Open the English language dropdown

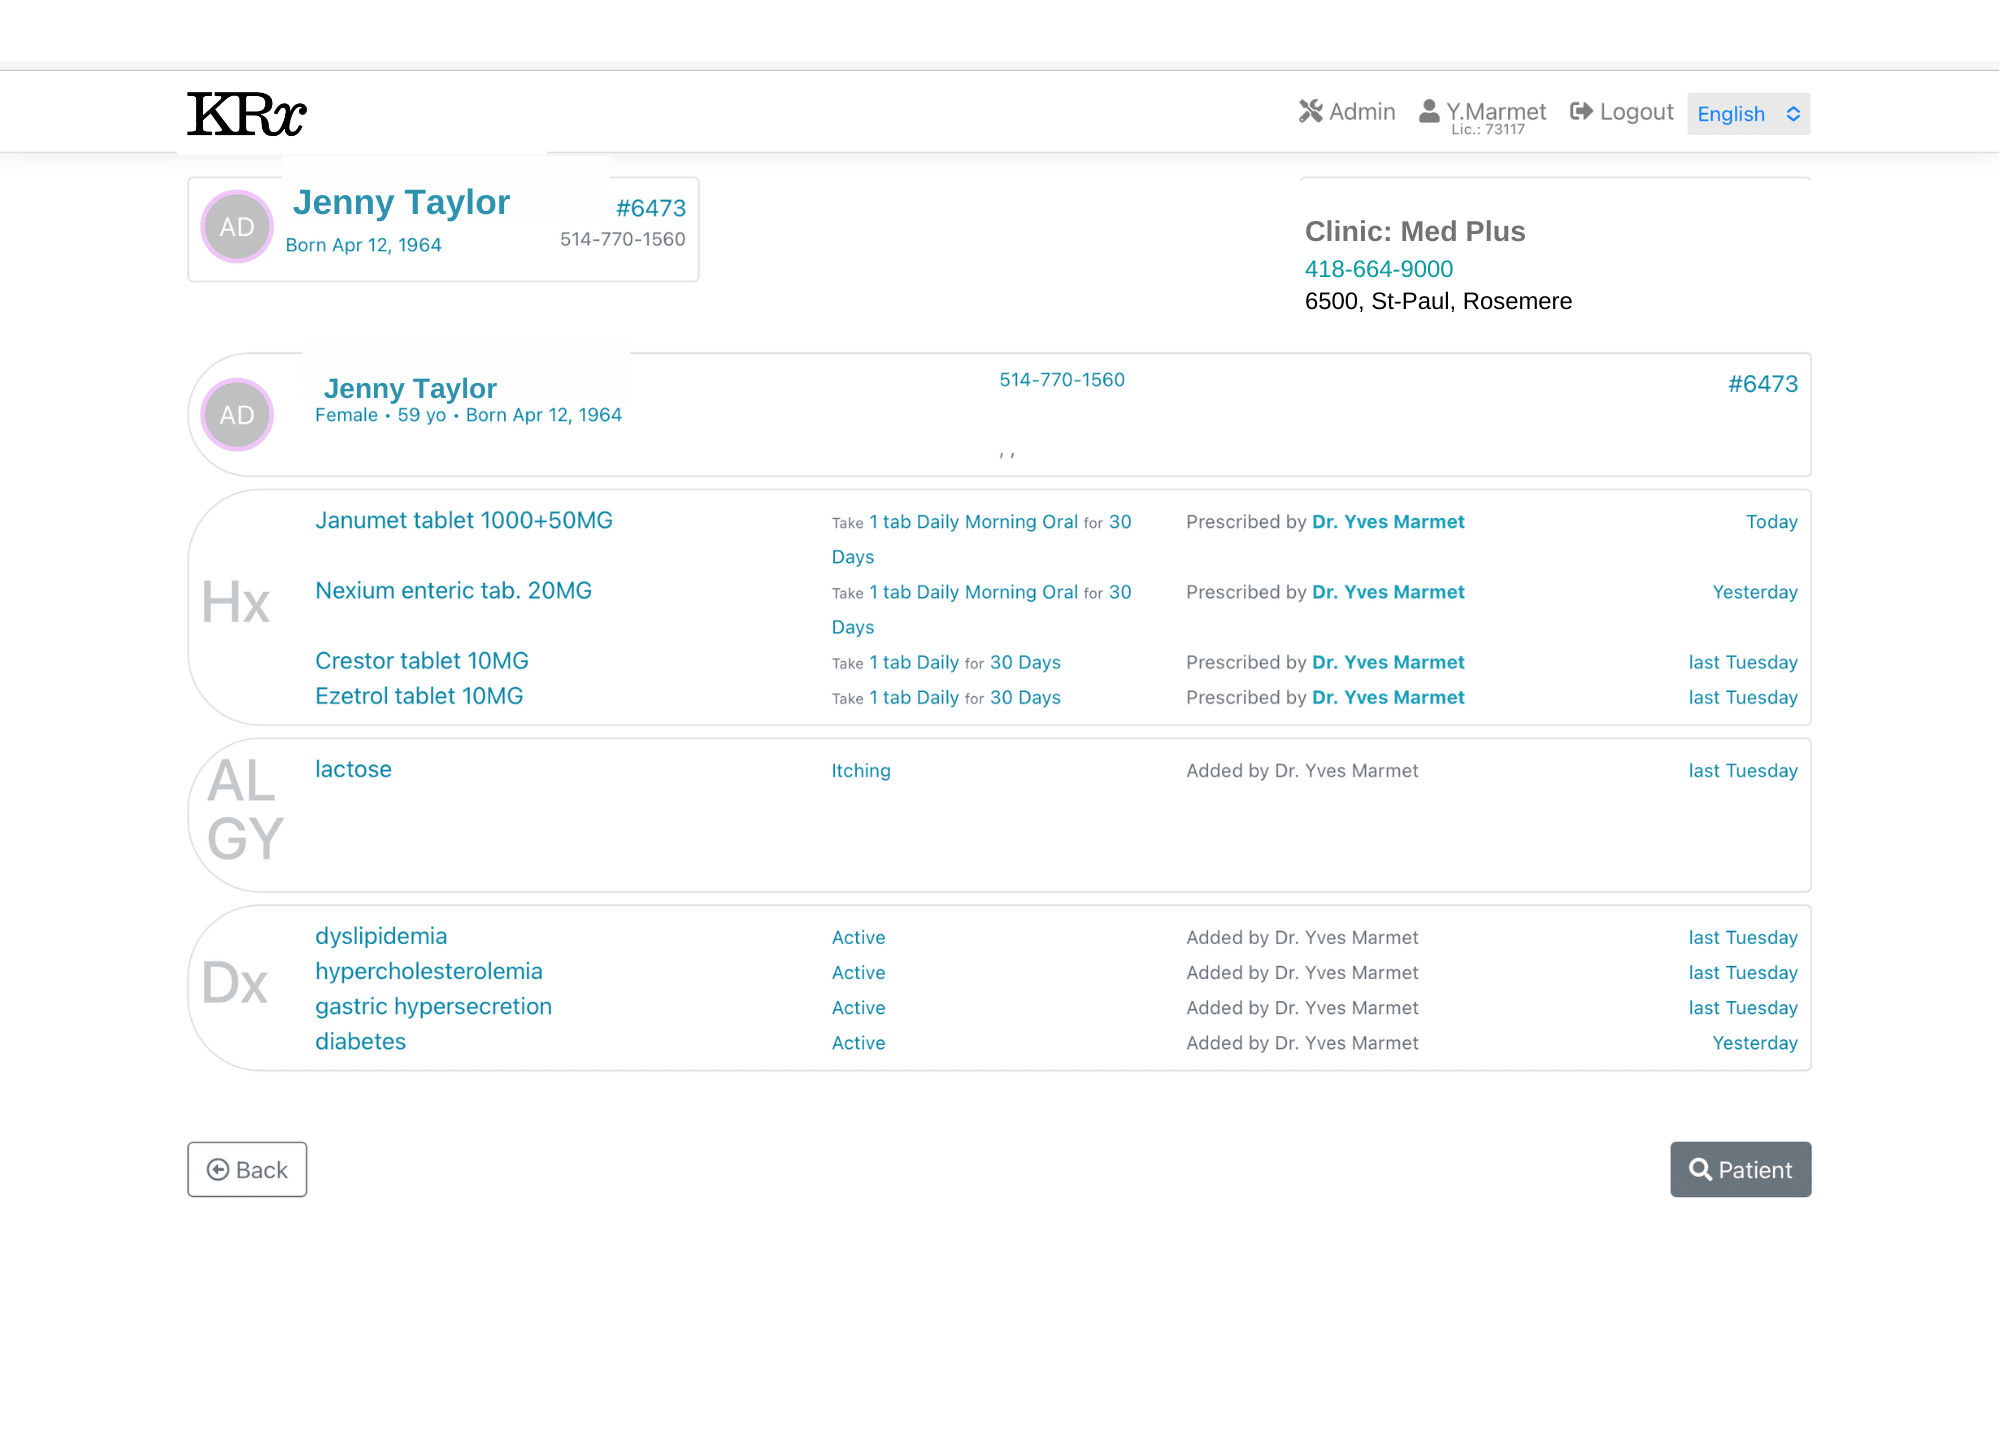tap(1748, 114)
